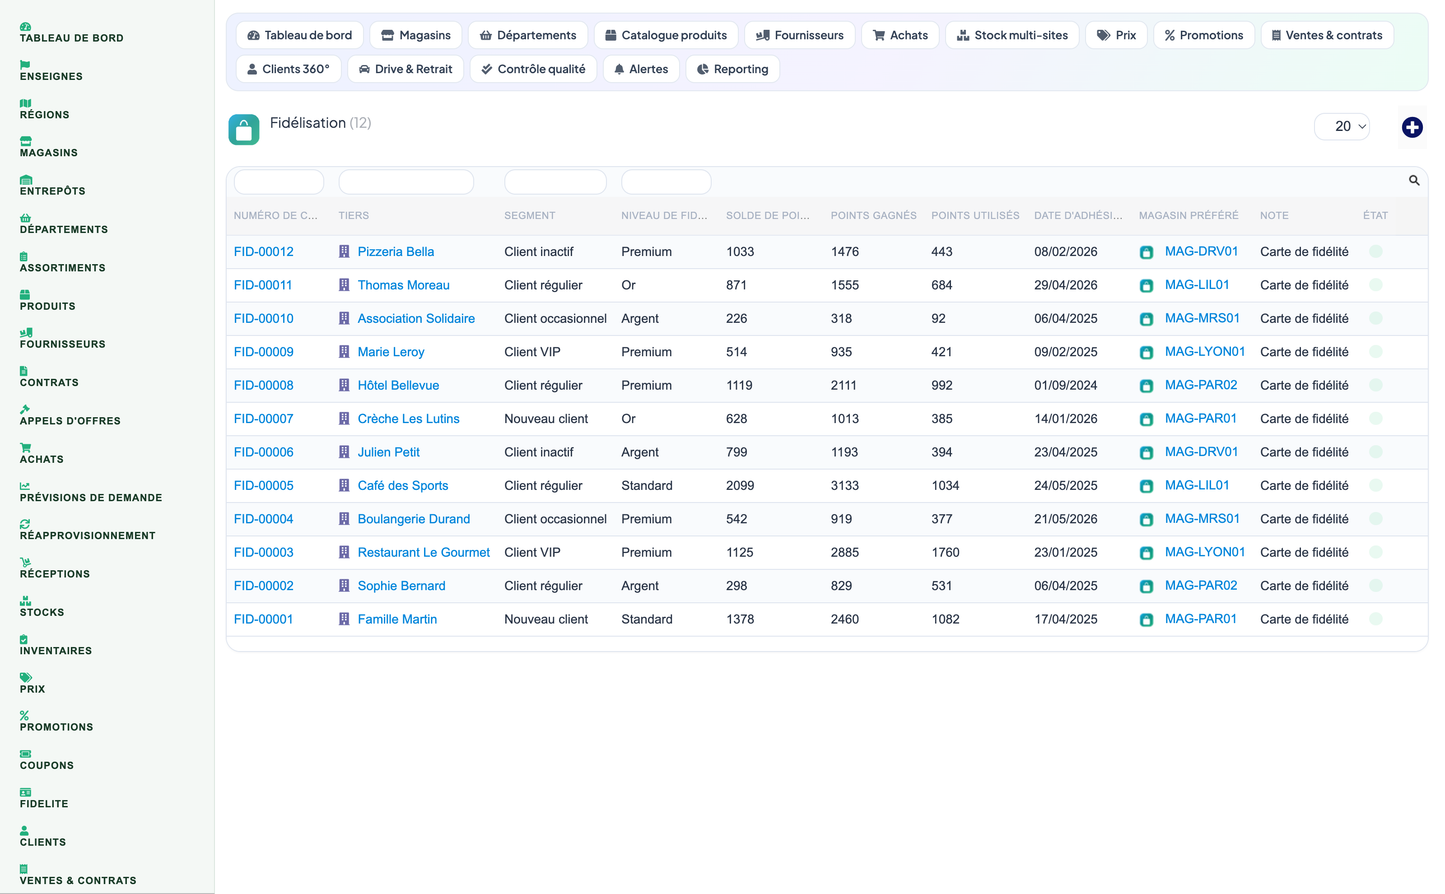Click the 2099 points balance cell
The height and width of the screenshot is (894, 1445).
point(740,486)
